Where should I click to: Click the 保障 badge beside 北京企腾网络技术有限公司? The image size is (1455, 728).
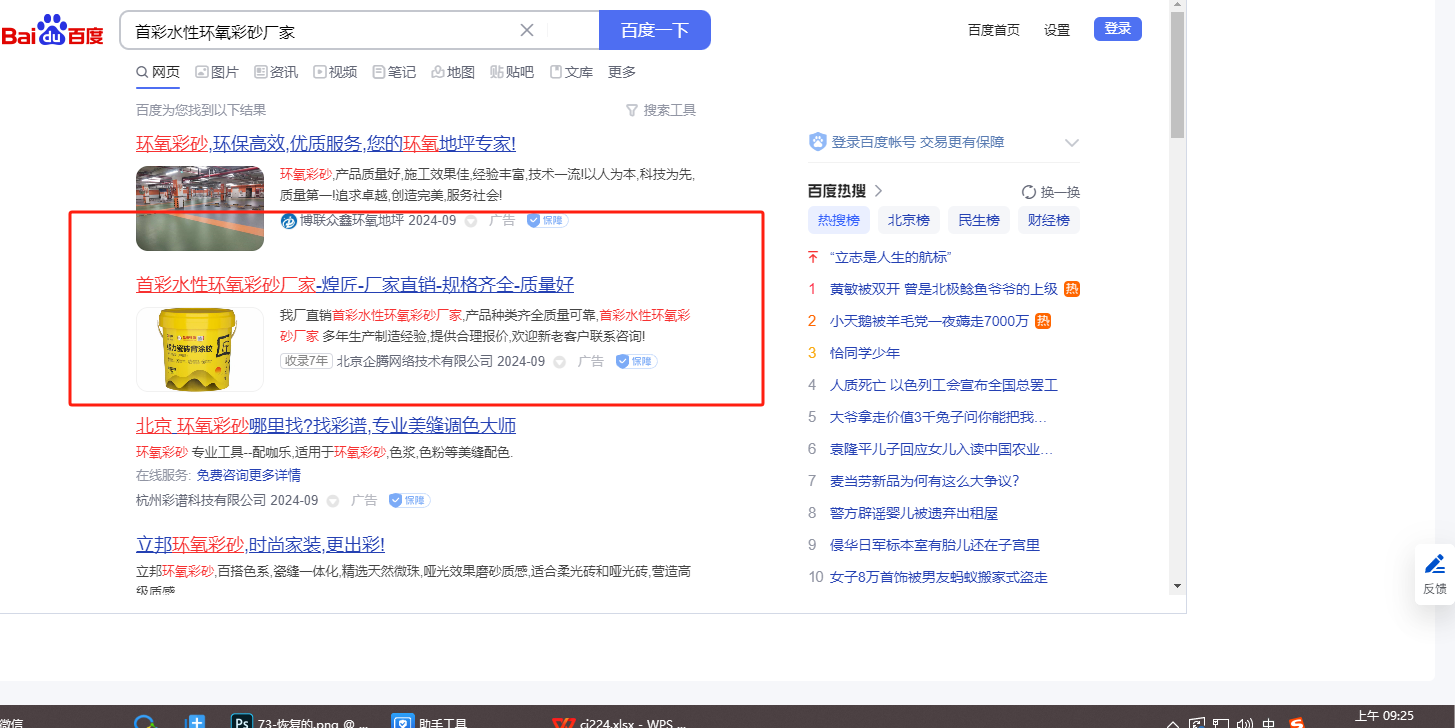coord(636,361)
